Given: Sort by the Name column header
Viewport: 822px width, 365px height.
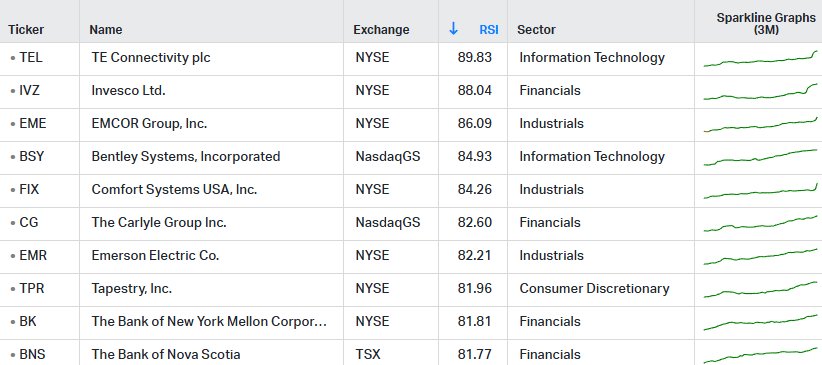Looking at the screenshot, I should [105, 30].
